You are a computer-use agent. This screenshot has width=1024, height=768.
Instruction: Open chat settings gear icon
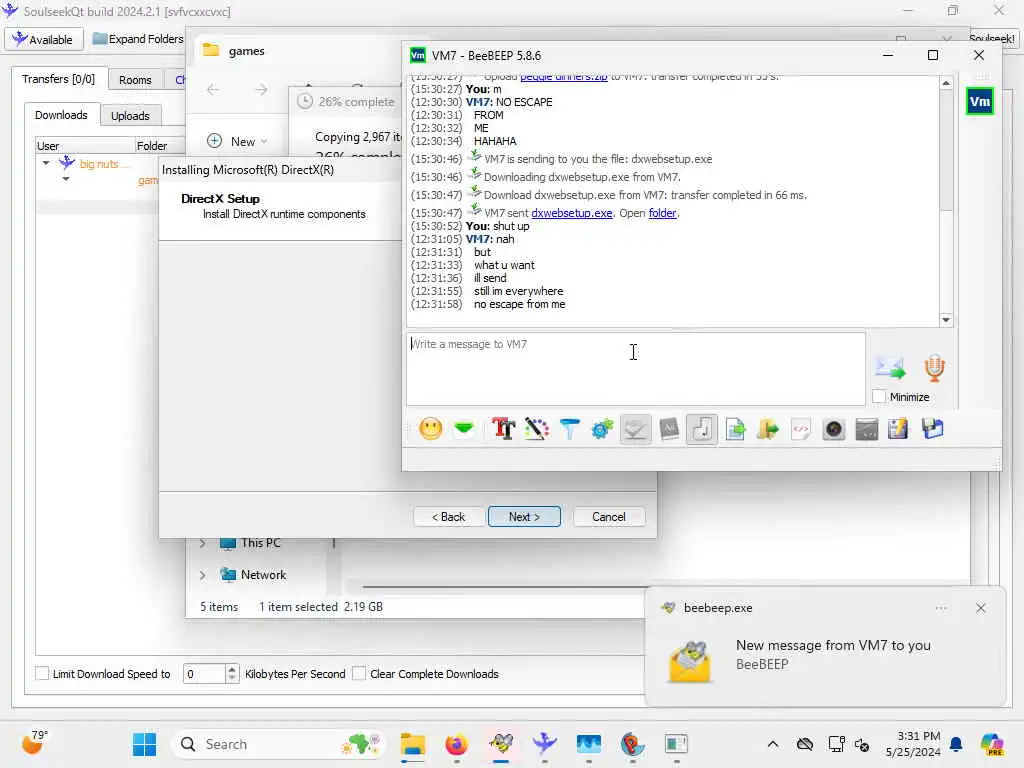(602, 429)
